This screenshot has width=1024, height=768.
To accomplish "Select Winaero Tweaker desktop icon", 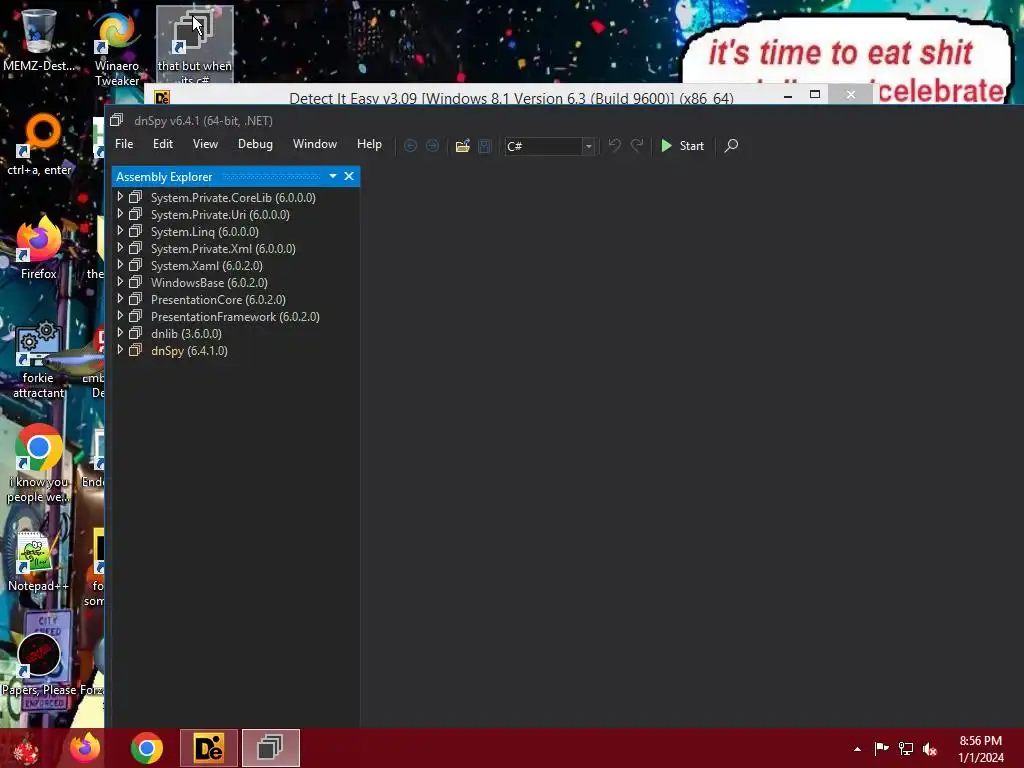I will (117, 49).
